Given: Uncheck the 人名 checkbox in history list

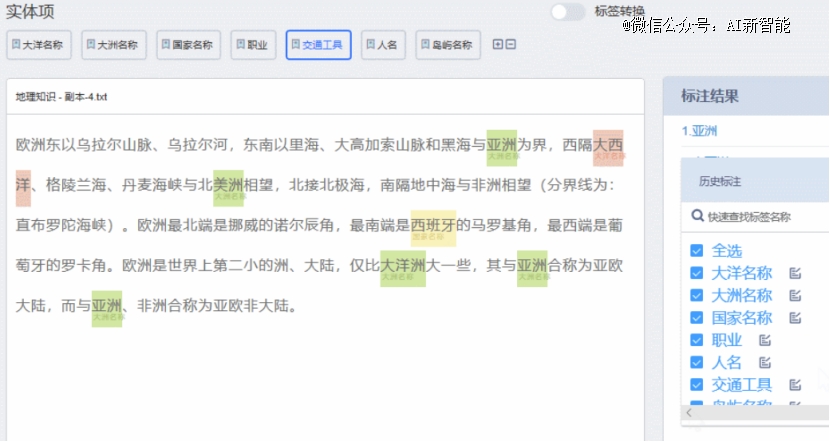Looking at the screenshot, I should (697, 363).
